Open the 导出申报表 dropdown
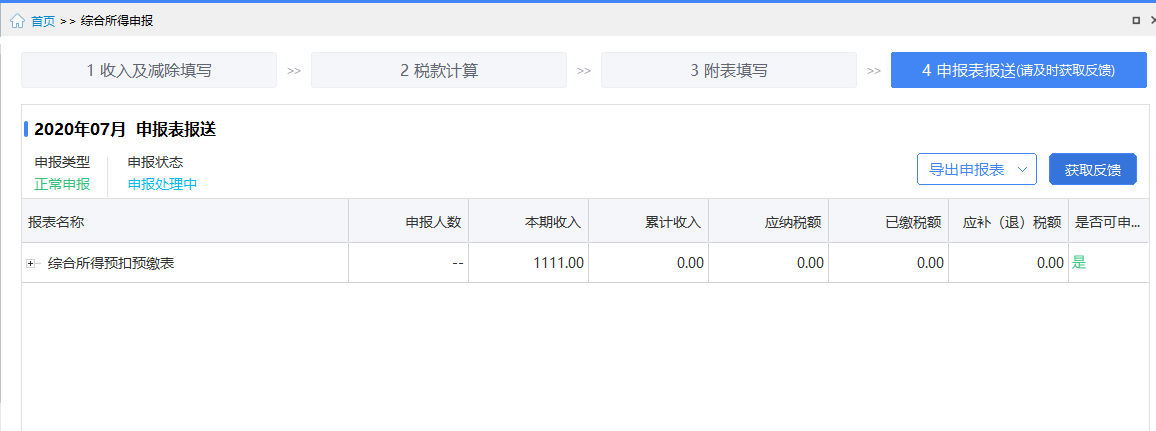The width and height of the screenshot is (1156, 431). click(x=977, y=169)
